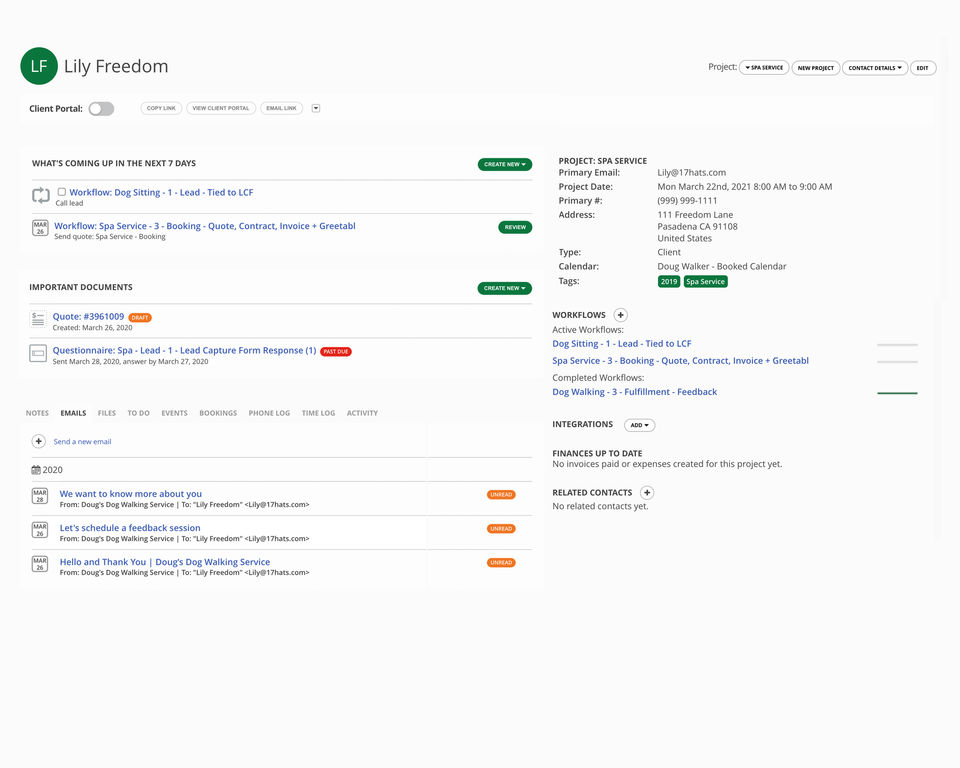The image size is (960, 768).
Task: Click the Review button
Action: tap(515, 227)
